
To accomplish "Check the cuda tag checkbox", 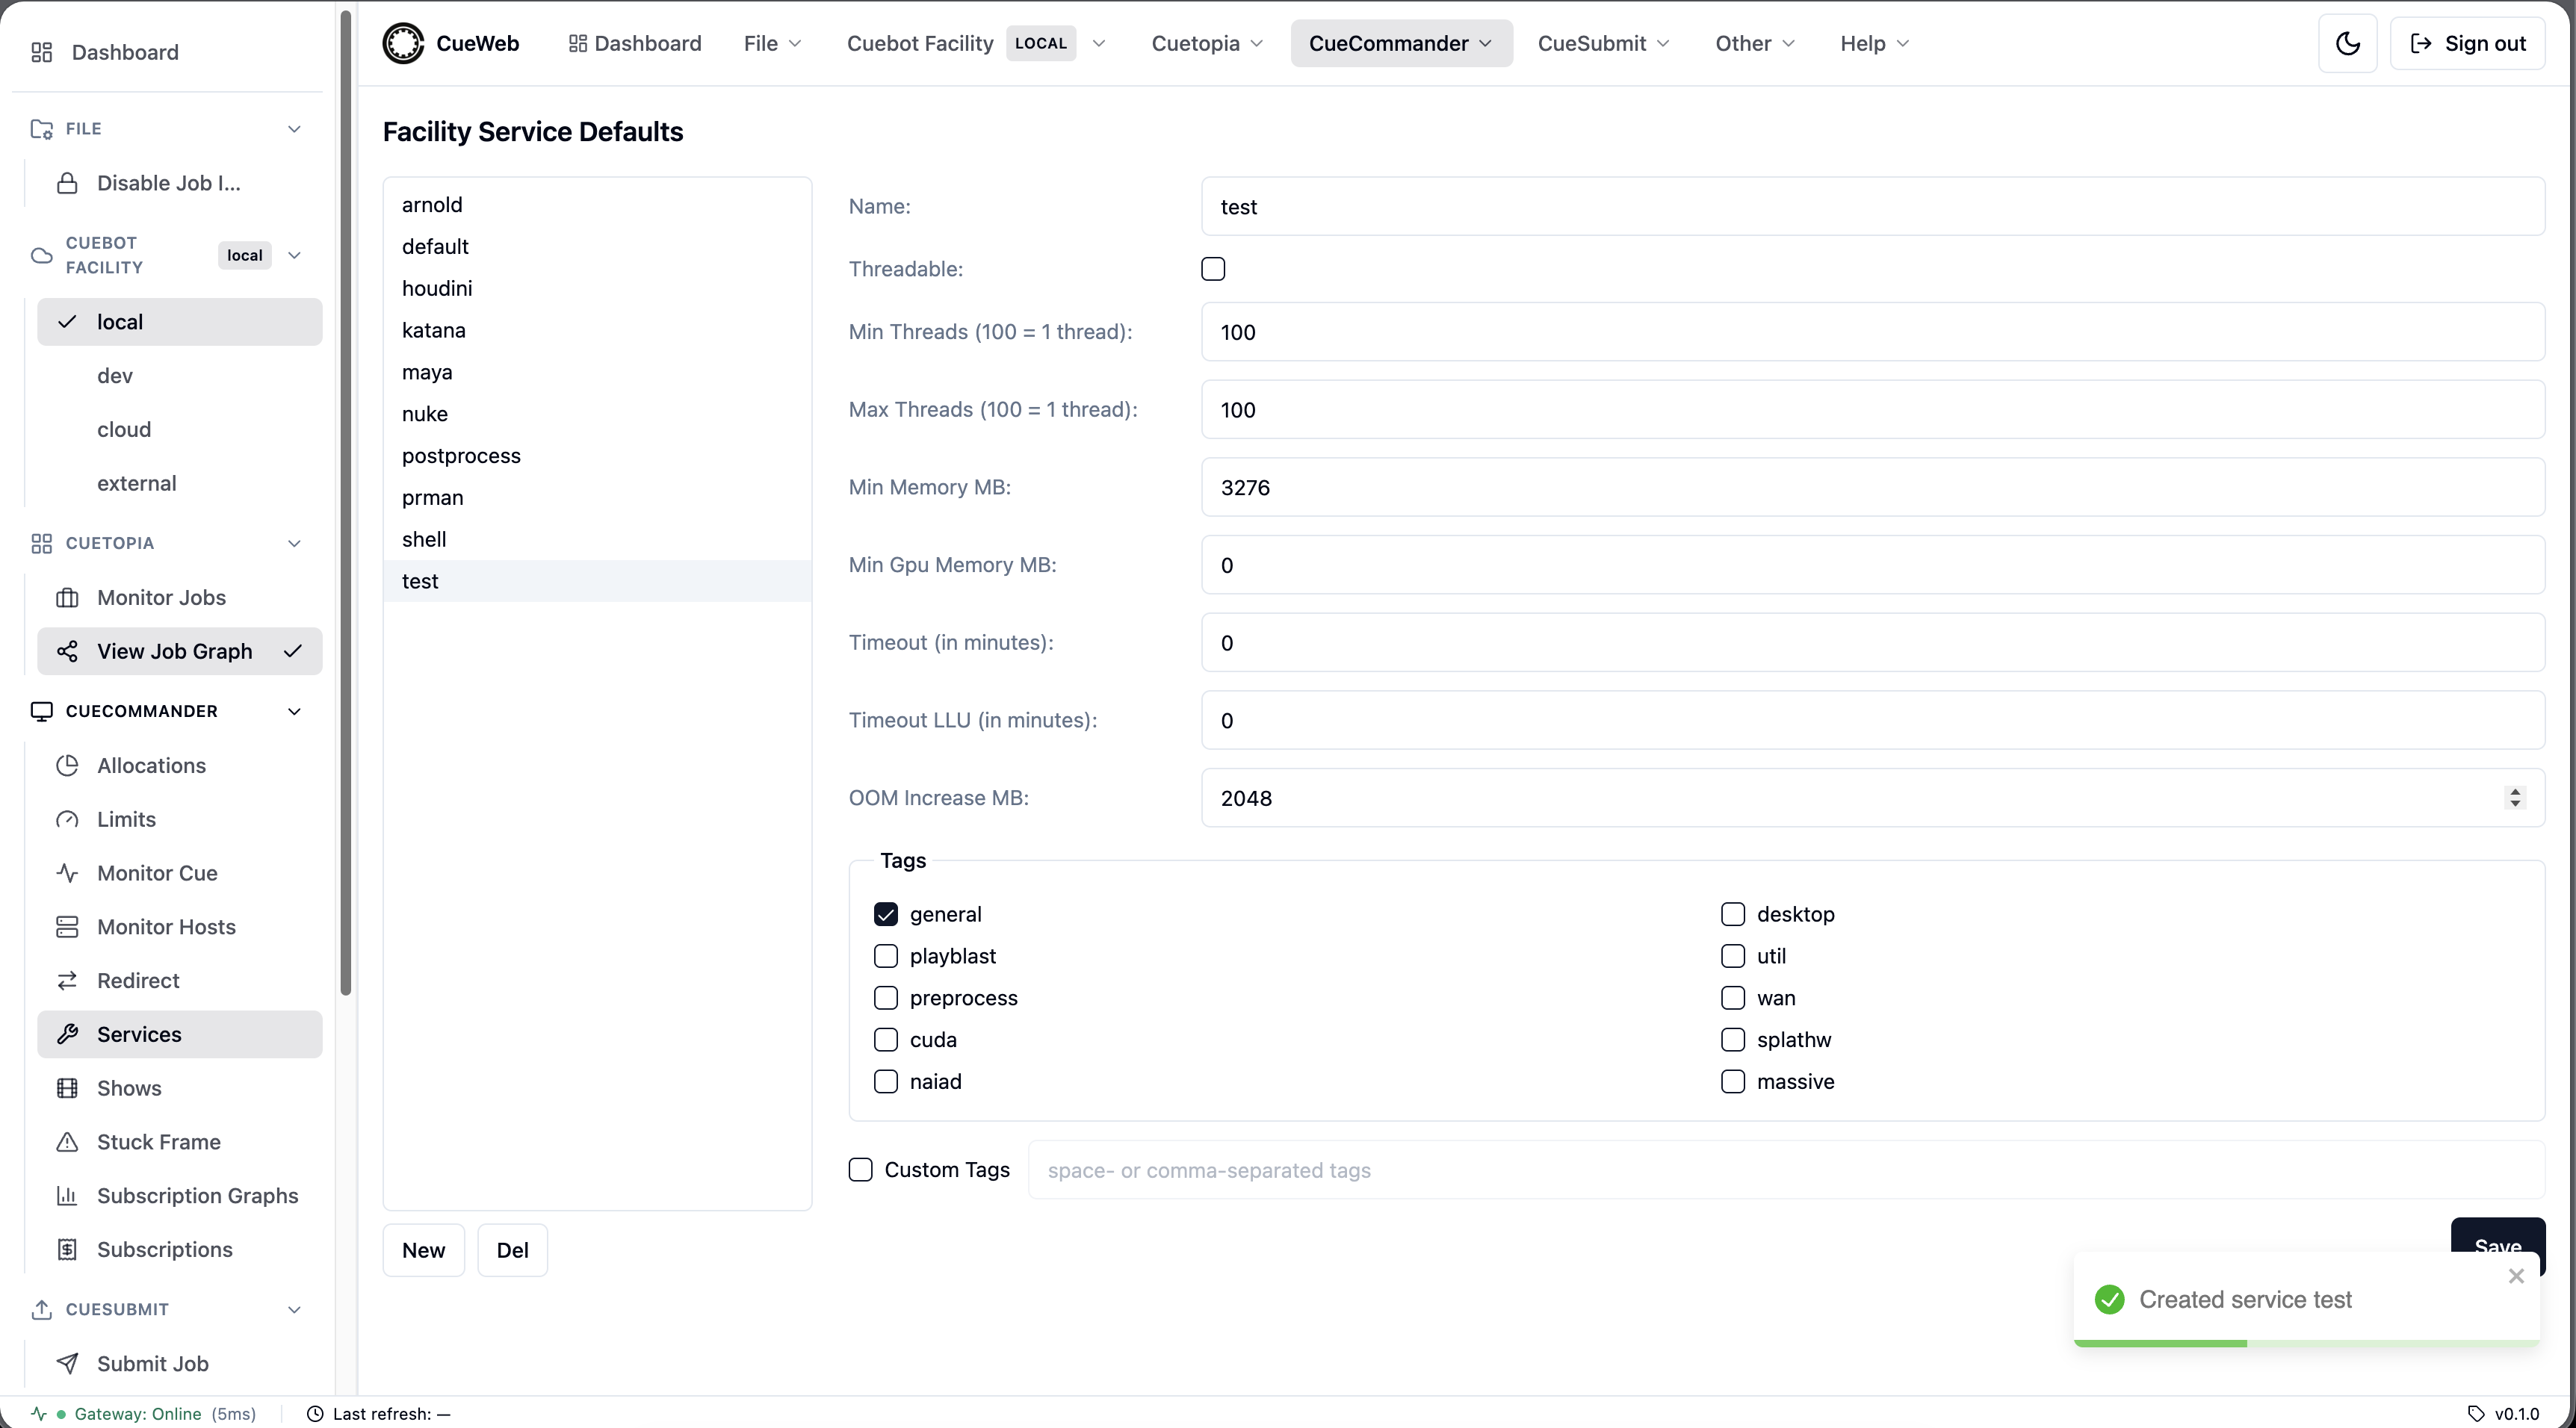I will click(x=885, y=1040).
